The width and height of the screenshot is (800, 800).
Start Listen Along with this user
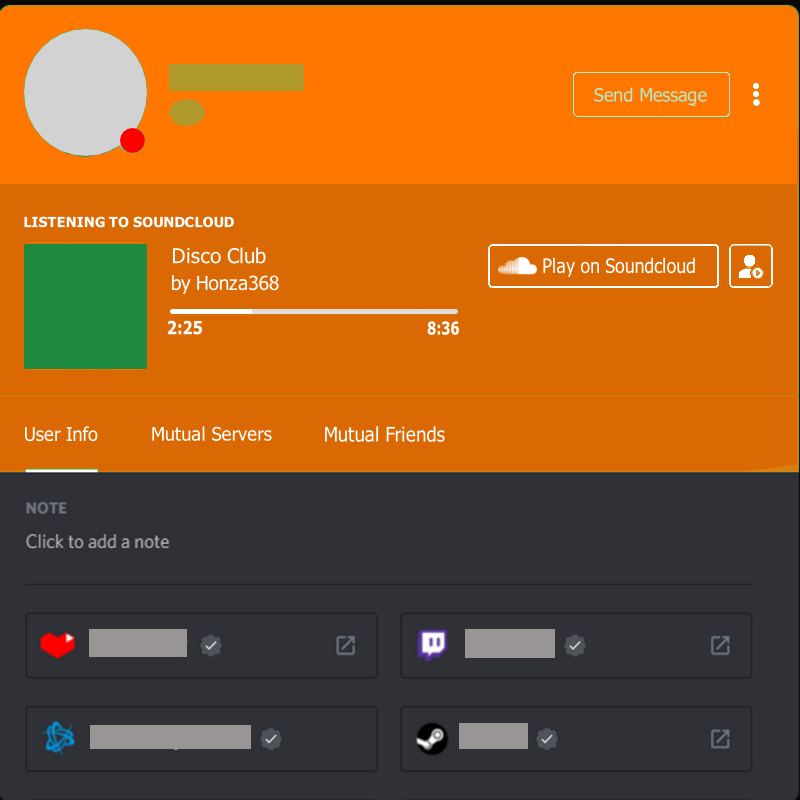(751, 266)
